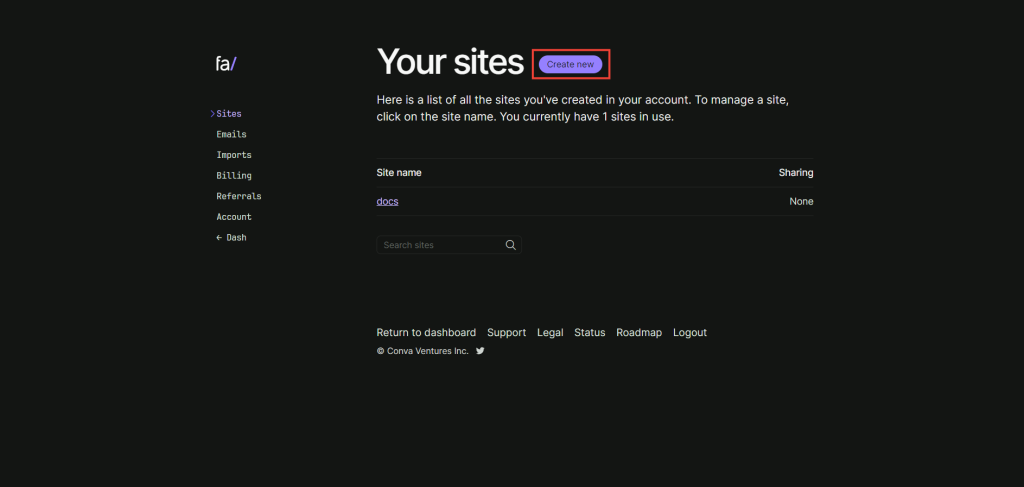Go back via the Dash sidebar link

point(231,238)
